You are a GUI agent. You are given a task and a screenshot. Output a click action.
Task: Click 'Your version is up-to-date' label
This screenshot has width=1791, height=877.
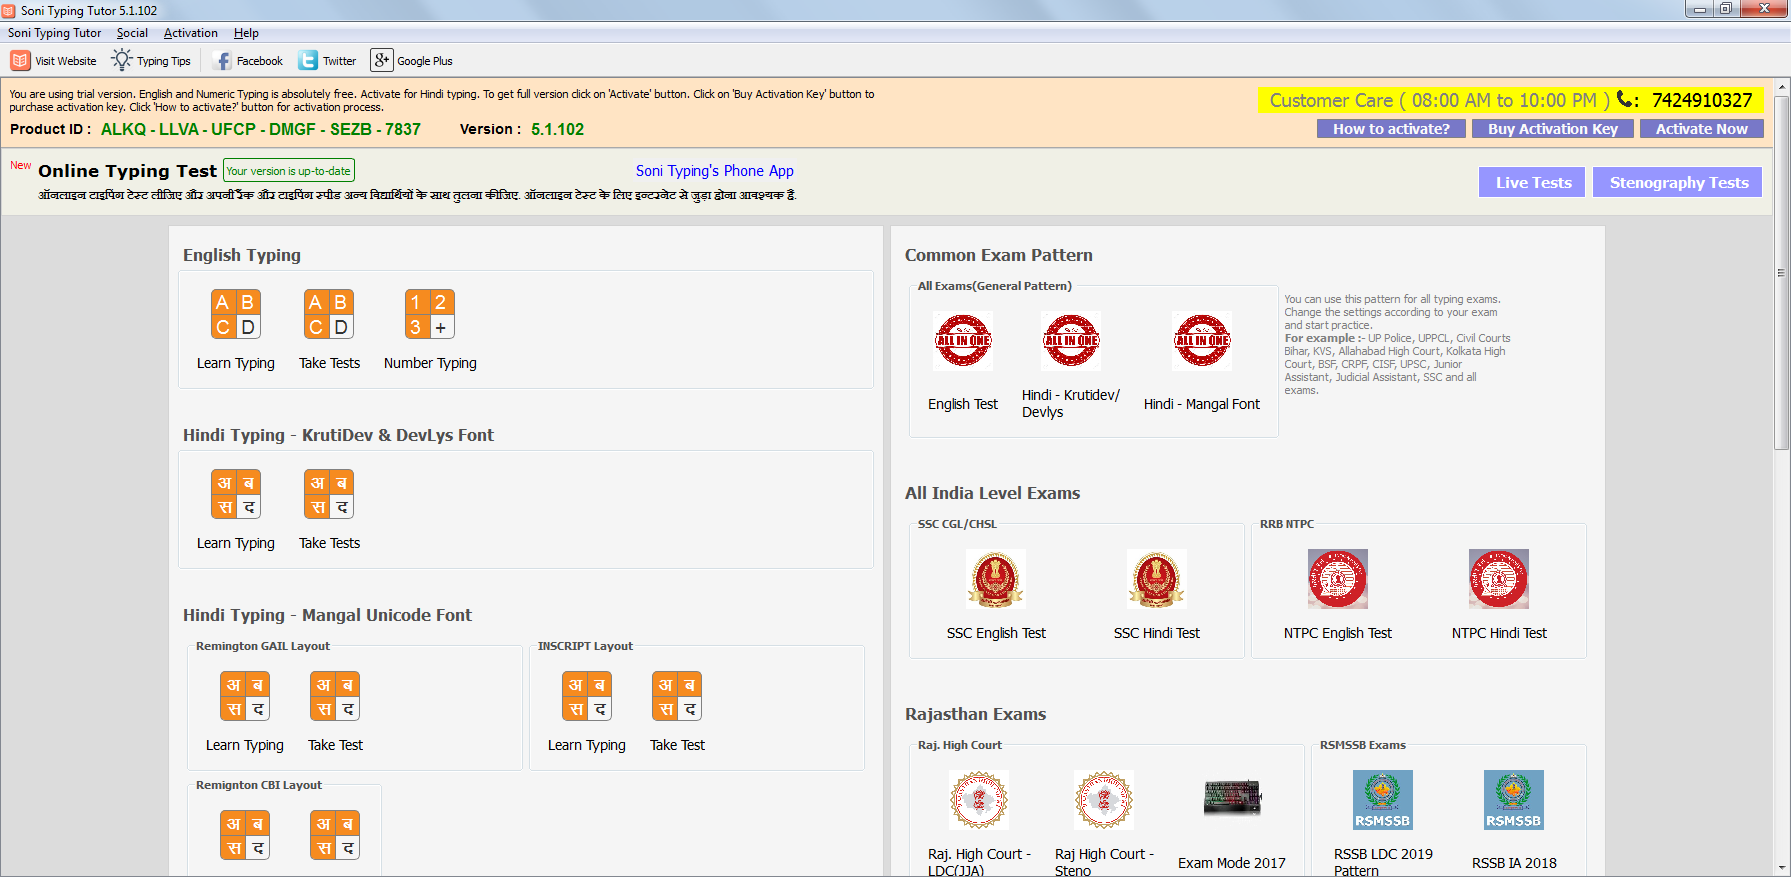pyautogui.click(x=289, y=171)
